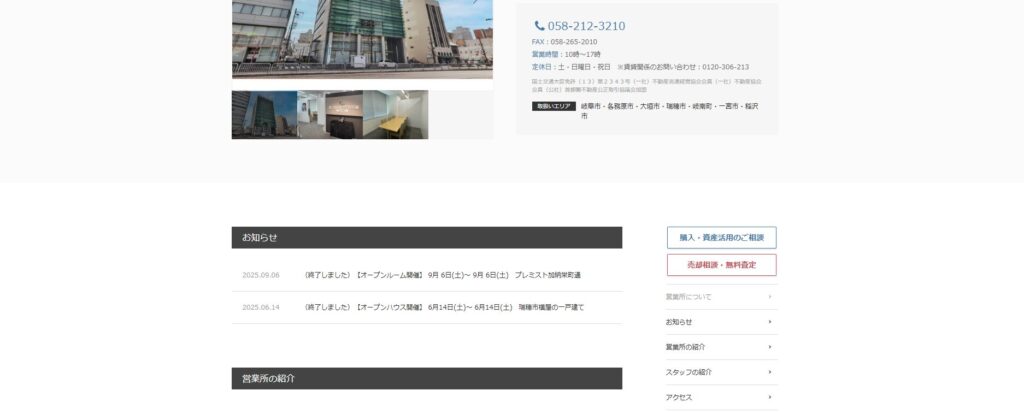Open the 2025.09.06 オープンルーム開催 news item
This screenshot has height=414, width=1024.
point(442,275)
